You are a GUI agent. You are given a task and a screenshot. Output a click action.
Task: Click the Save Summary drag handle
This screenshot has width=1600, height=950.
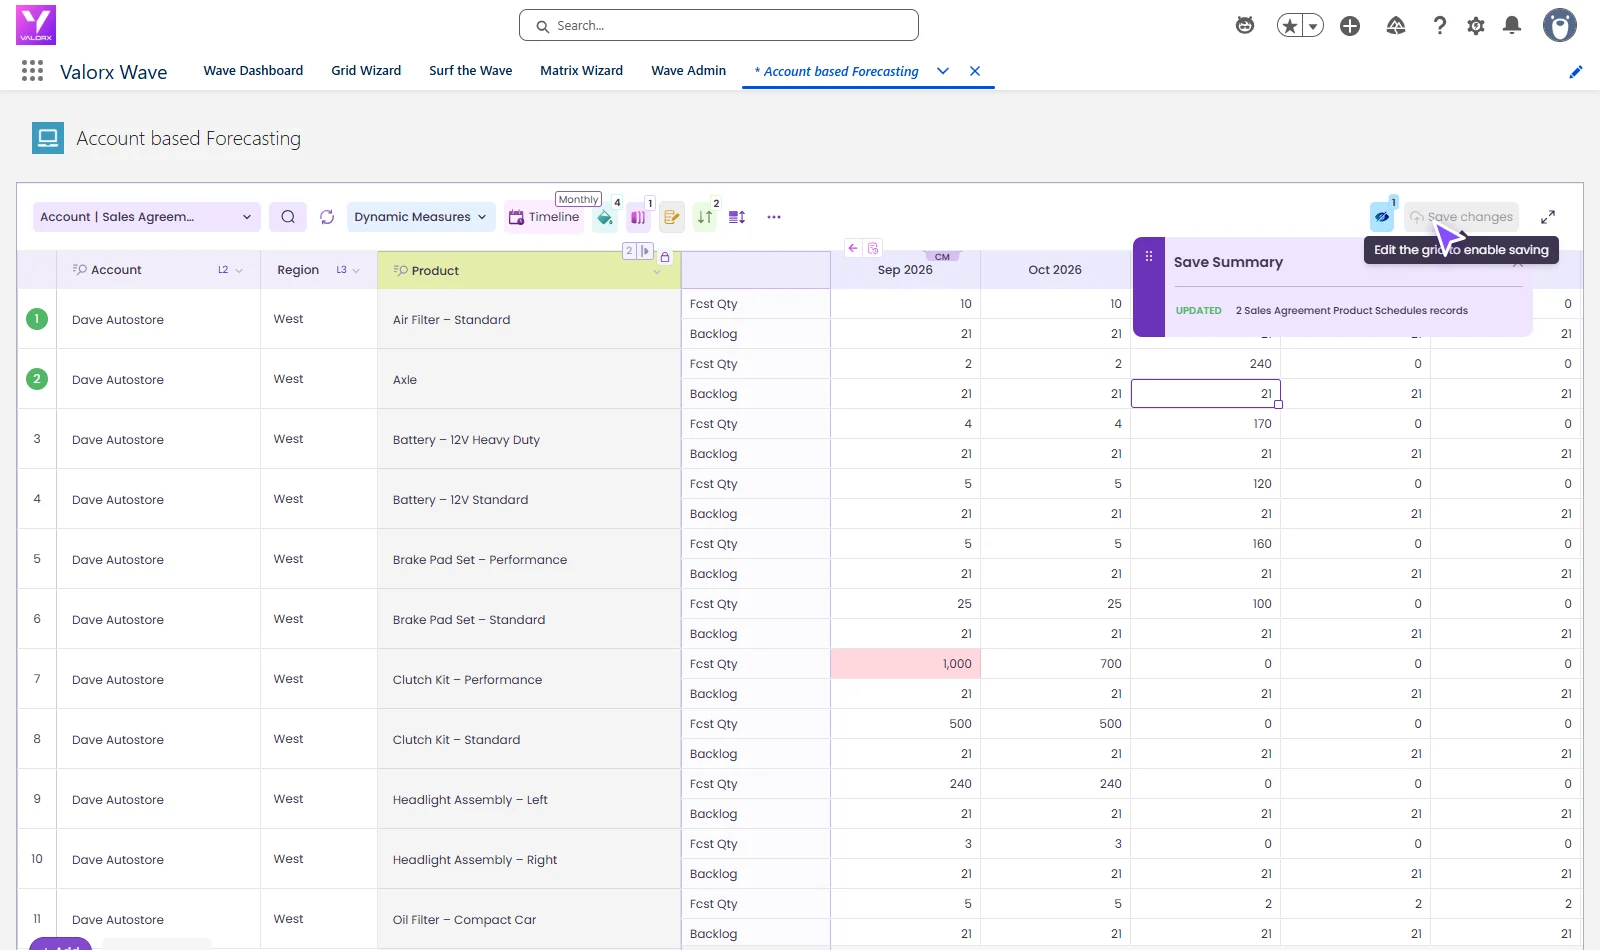coord(1149,256)
